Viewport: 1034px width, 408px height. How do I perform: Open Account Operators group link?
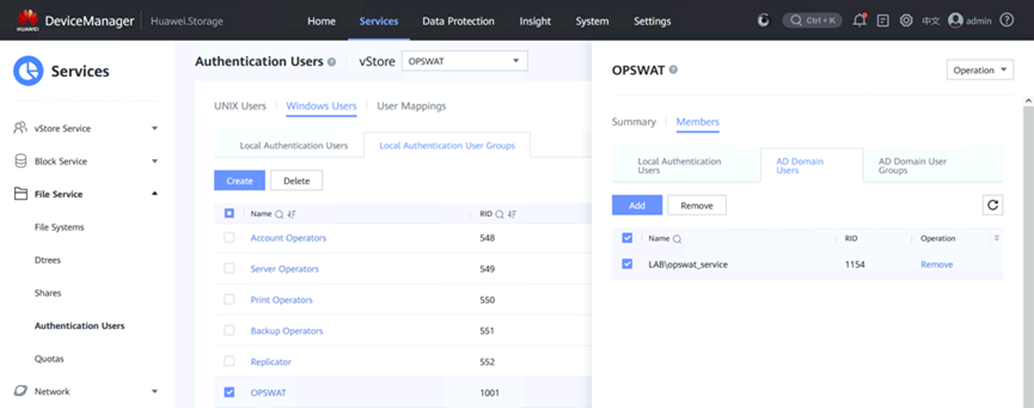(x=288, y=238)
